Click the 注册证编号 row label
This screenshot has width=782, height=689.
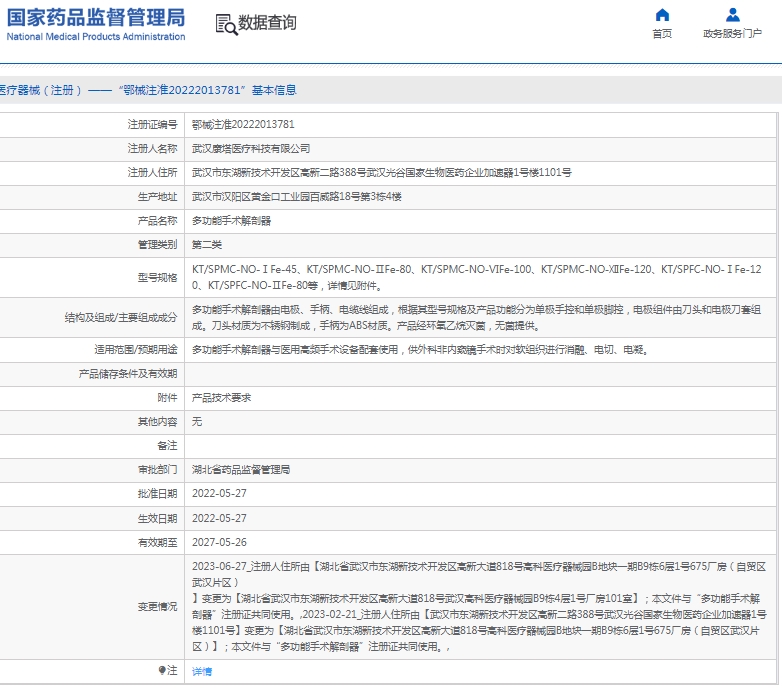[x=152, y=125]
